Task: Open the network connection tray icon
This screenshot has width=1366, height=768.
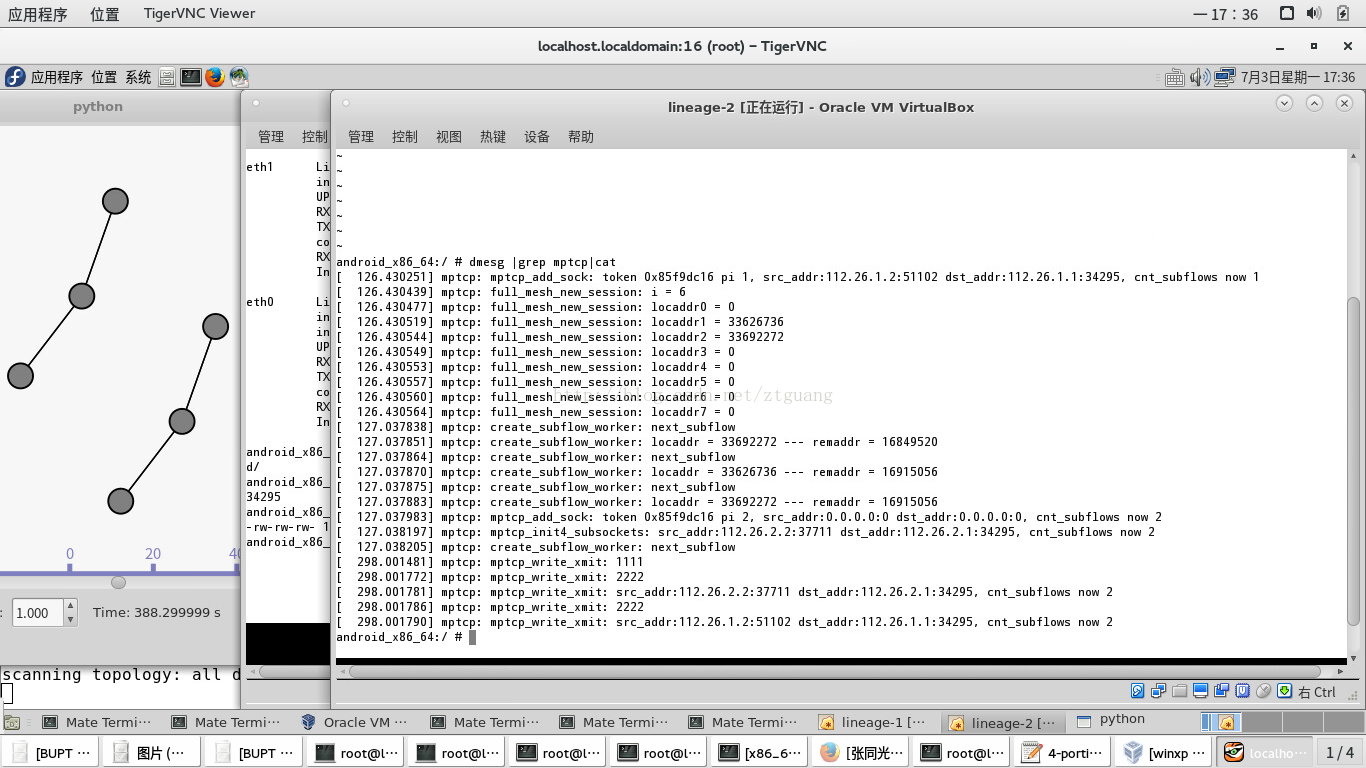Action: point(1225,77)
